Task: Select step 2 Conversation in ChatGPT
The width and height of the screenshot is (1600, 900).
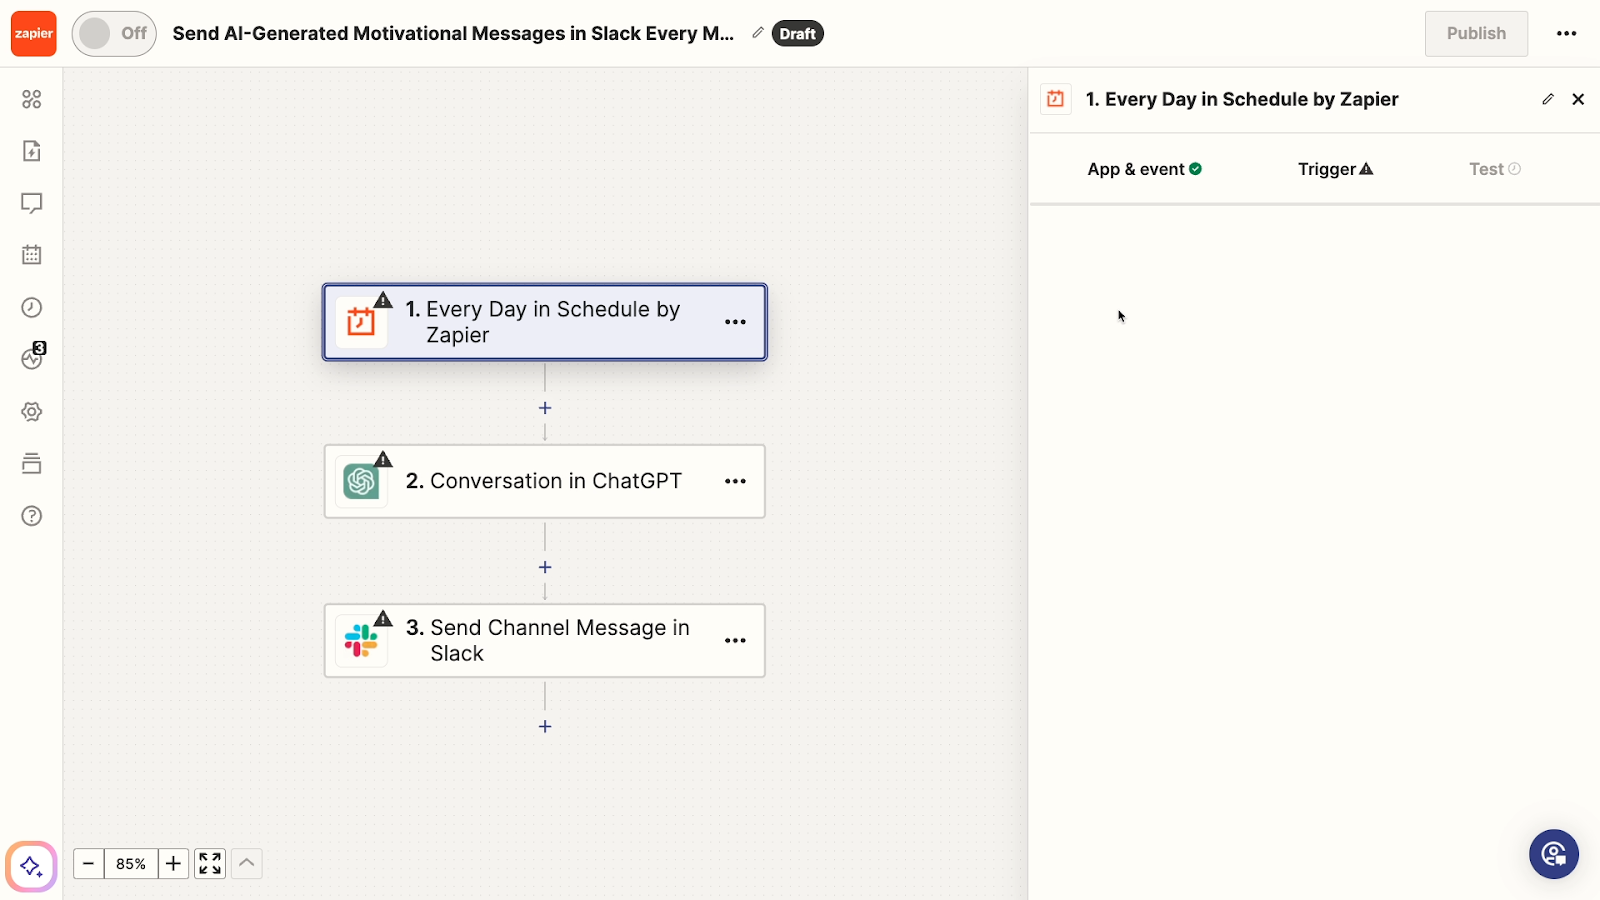Action: (x=545, y=481)
